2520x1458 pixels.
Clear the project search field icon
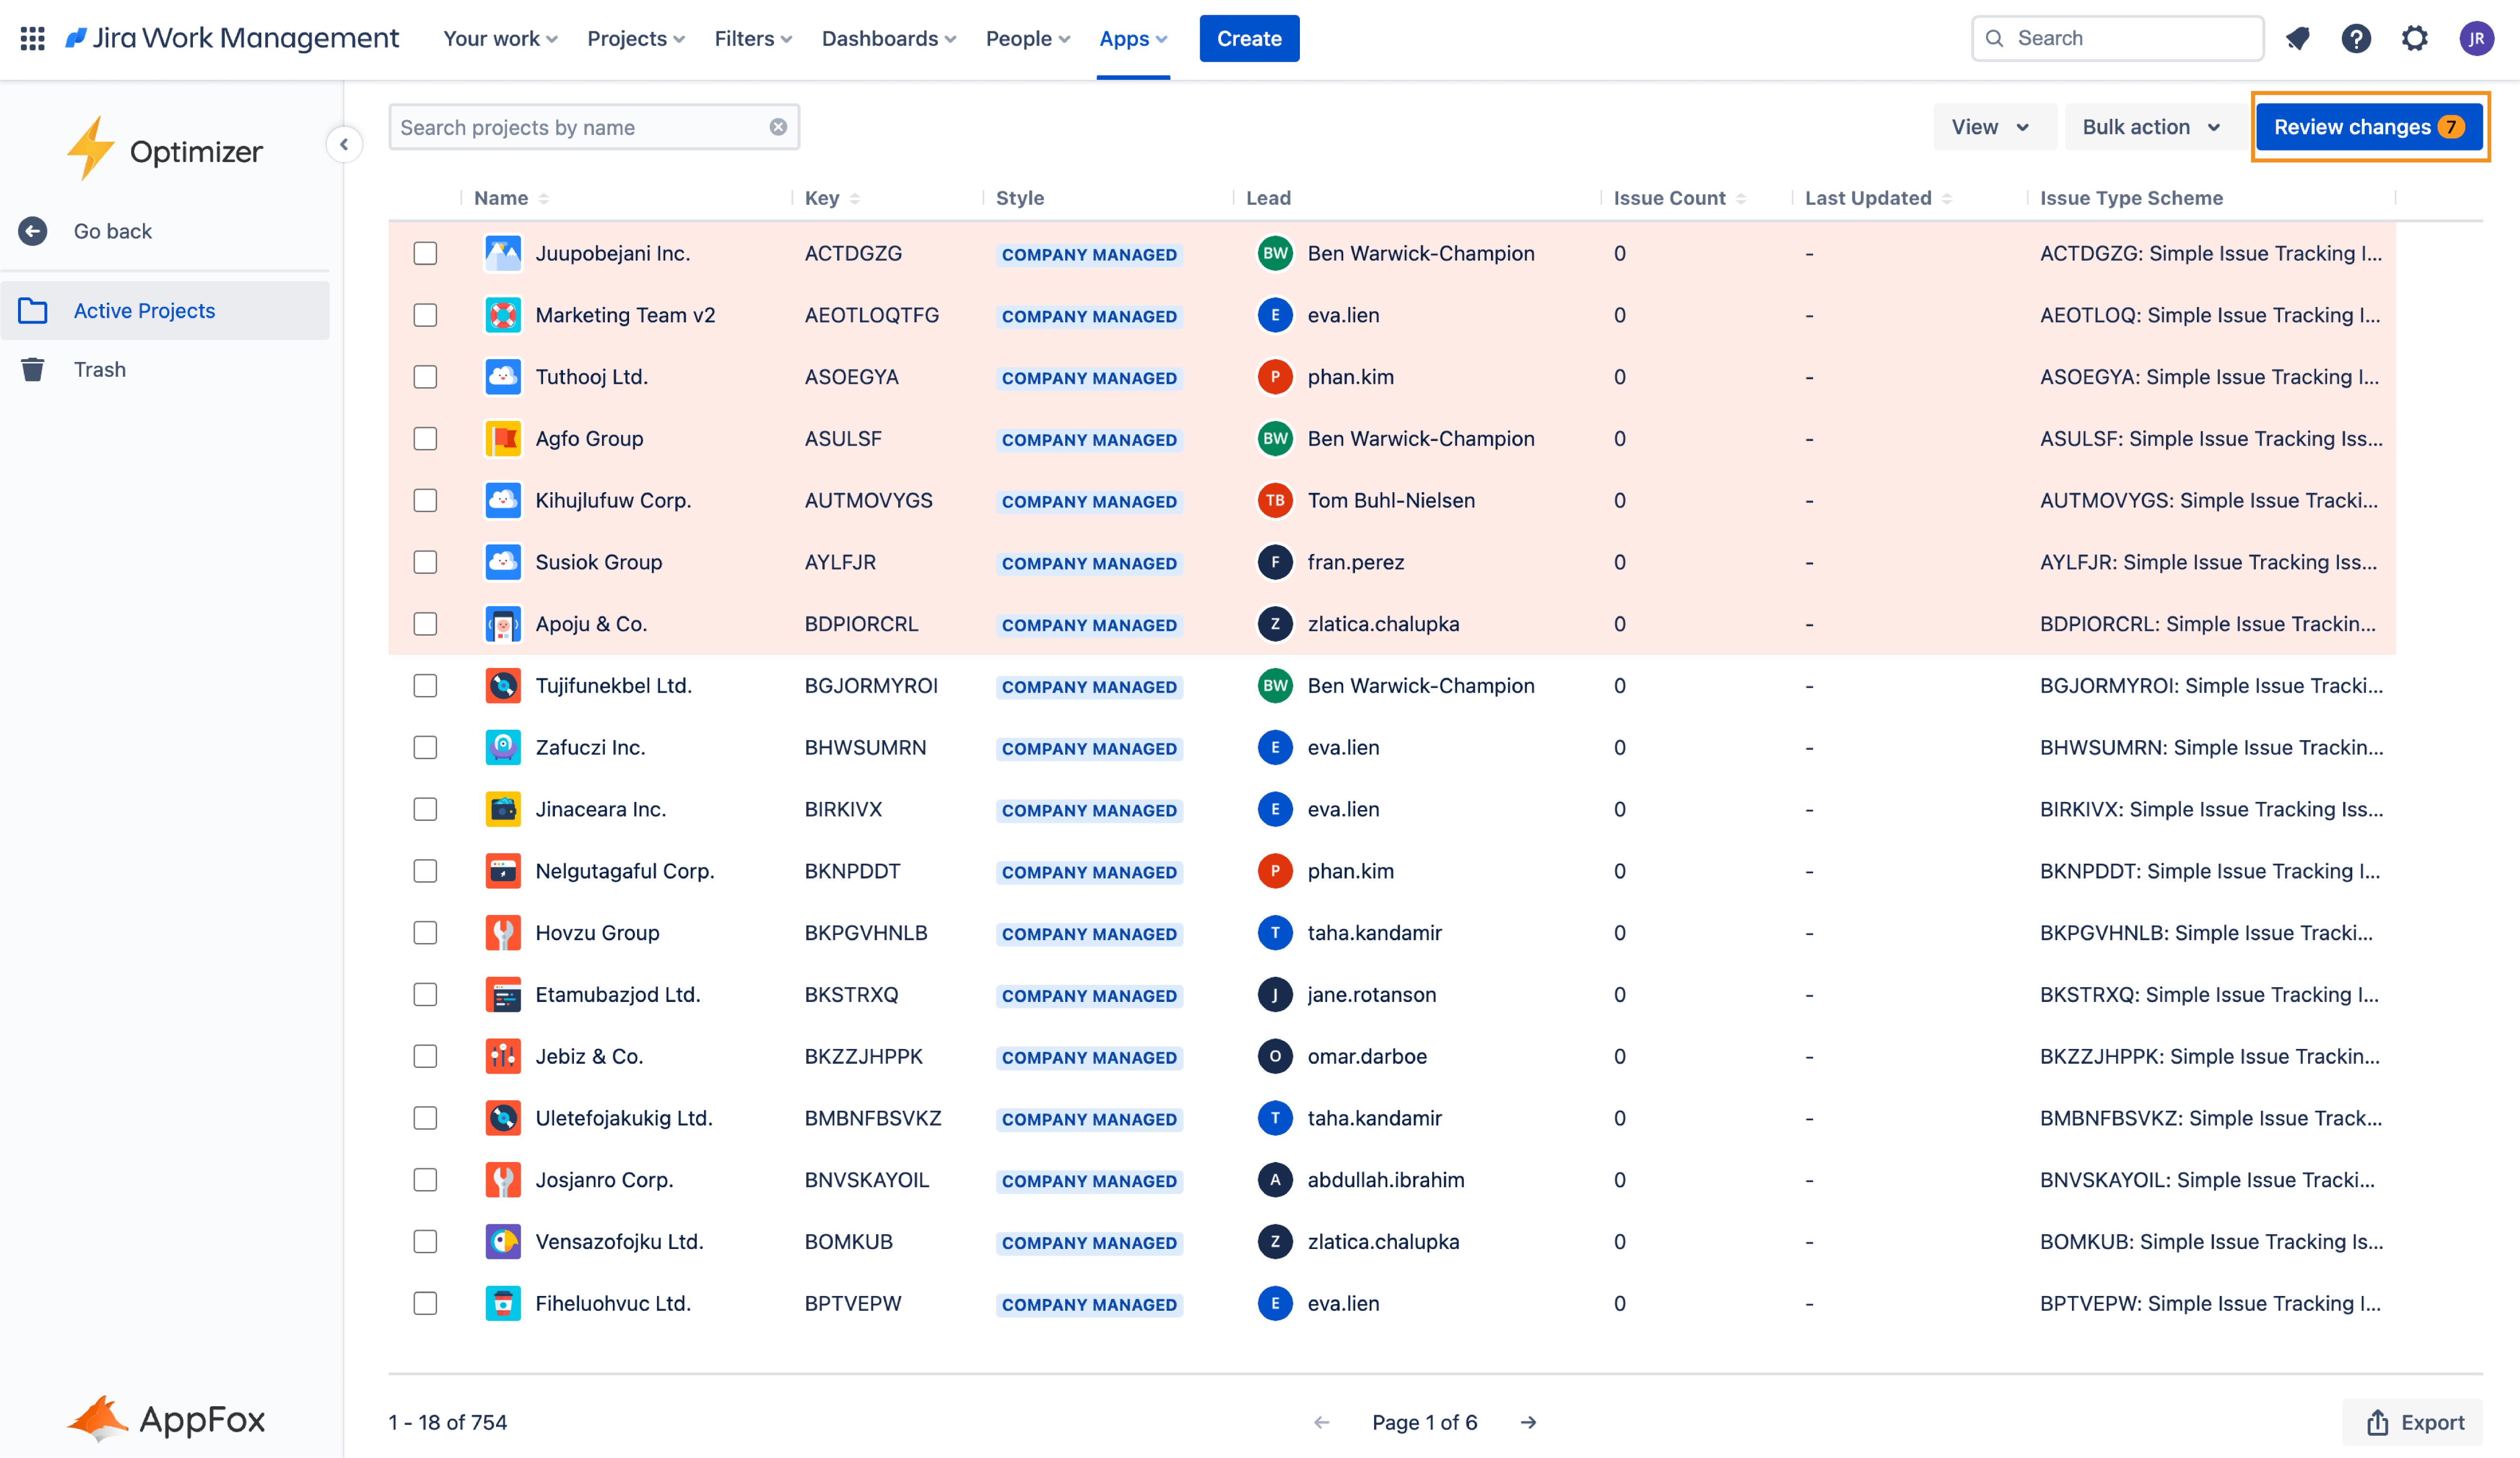tap(778, 127)
